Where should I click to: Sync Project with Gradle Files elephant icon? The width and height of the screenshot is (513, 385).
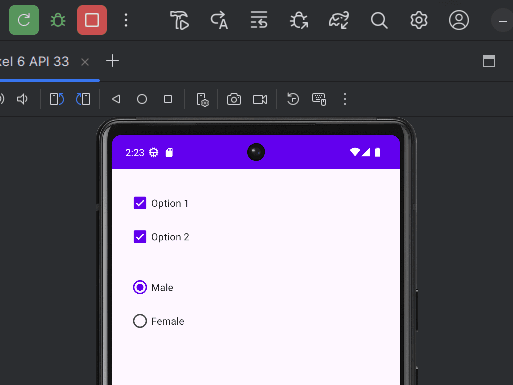(x=339, y=20)
